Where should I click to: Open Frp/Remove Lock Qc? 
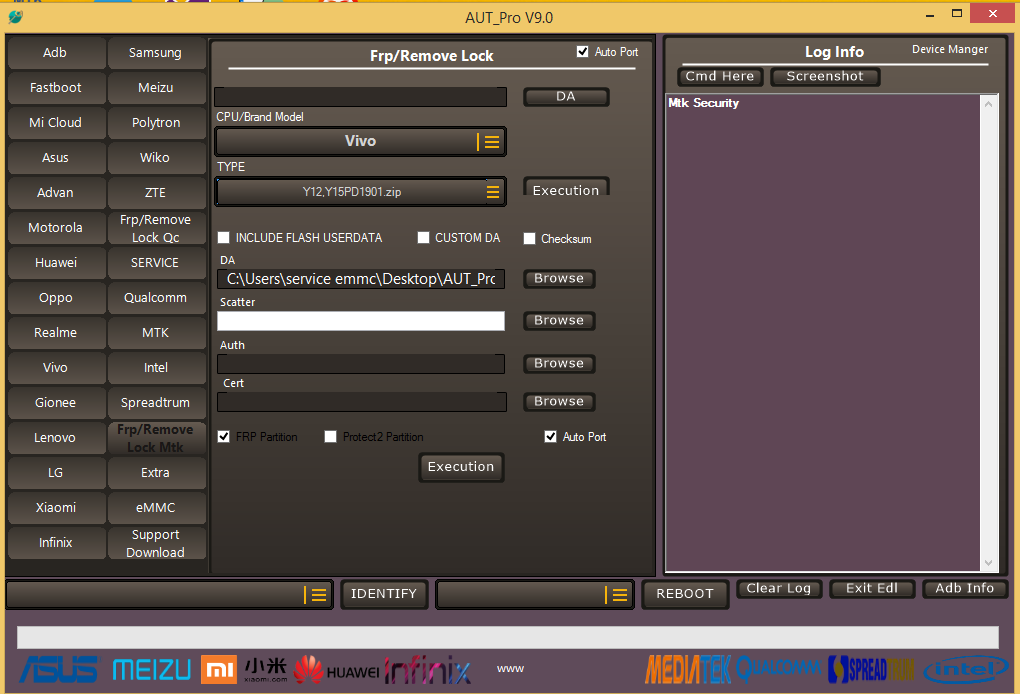pos(155,228)
